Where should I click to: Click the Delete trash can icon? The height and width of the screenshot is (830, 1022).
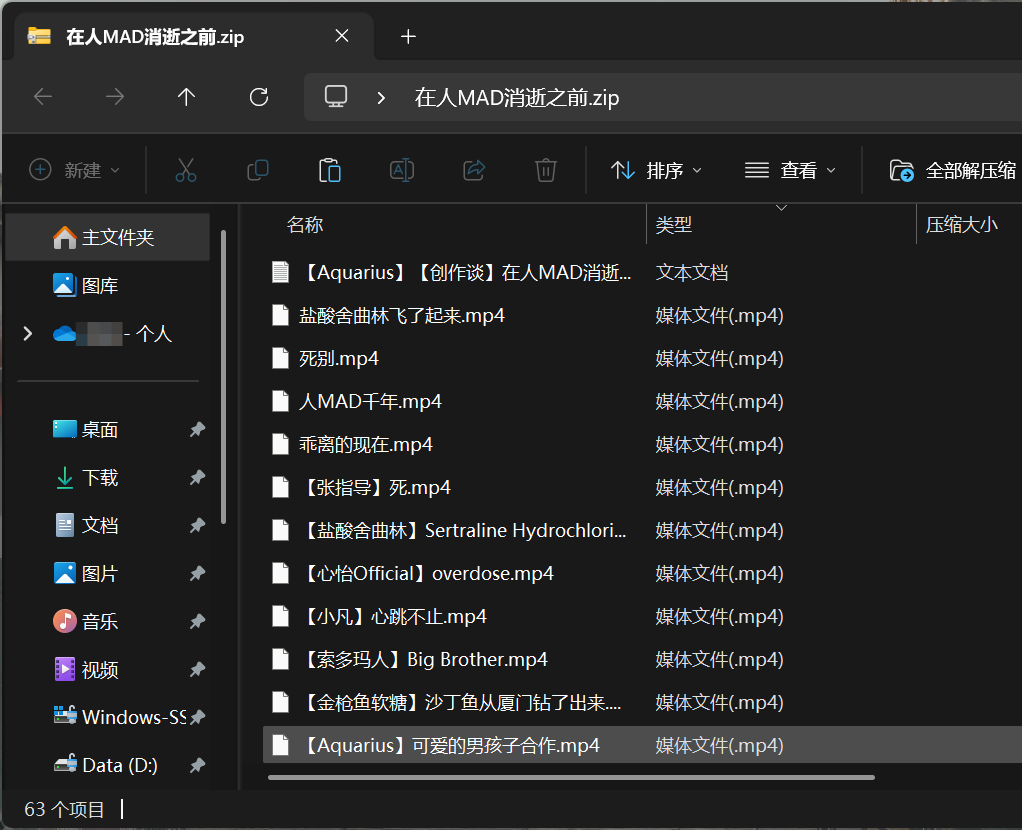(x=546, y=171)
